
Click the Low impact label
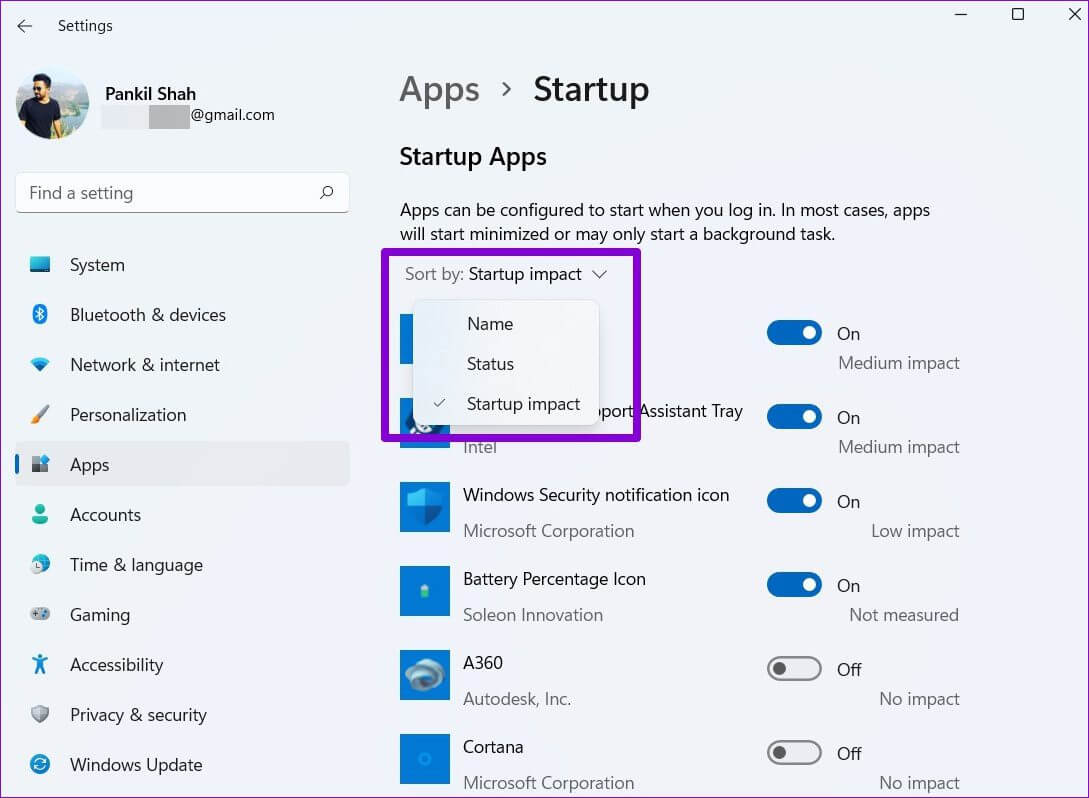915,531
